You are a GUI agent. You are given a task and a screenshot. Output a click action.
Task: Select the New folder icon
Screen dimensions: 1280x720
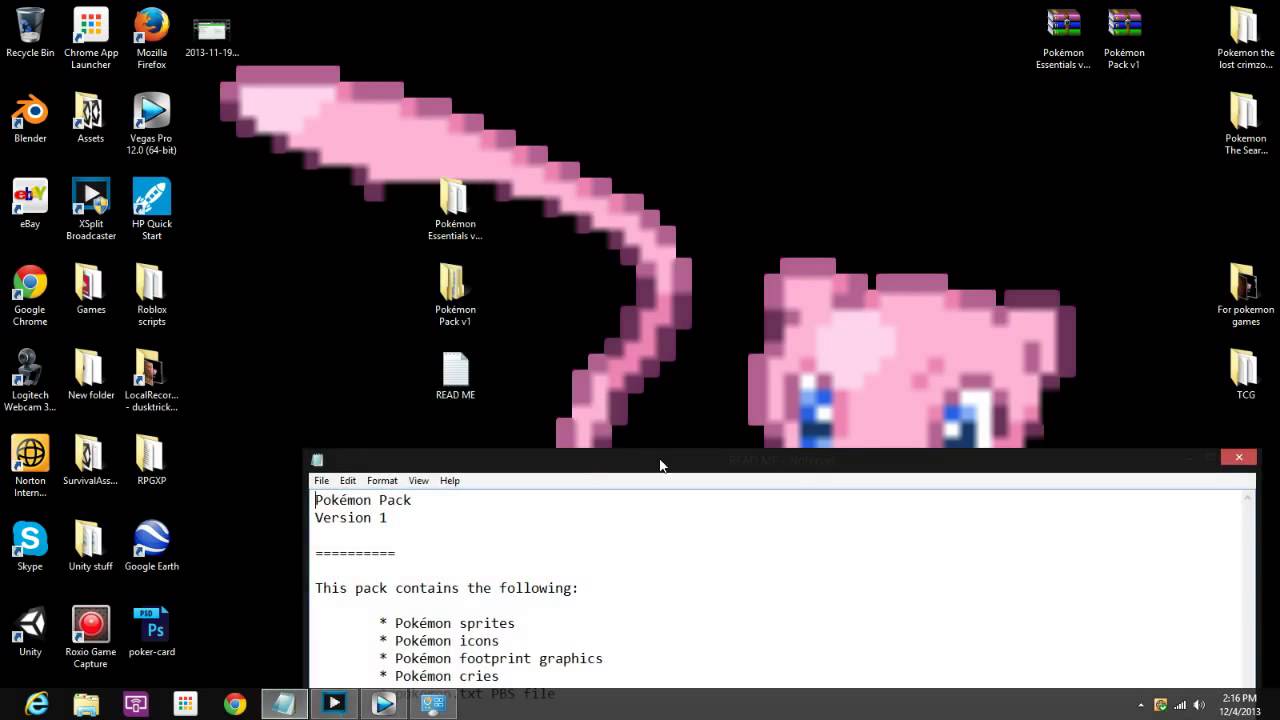91,375
